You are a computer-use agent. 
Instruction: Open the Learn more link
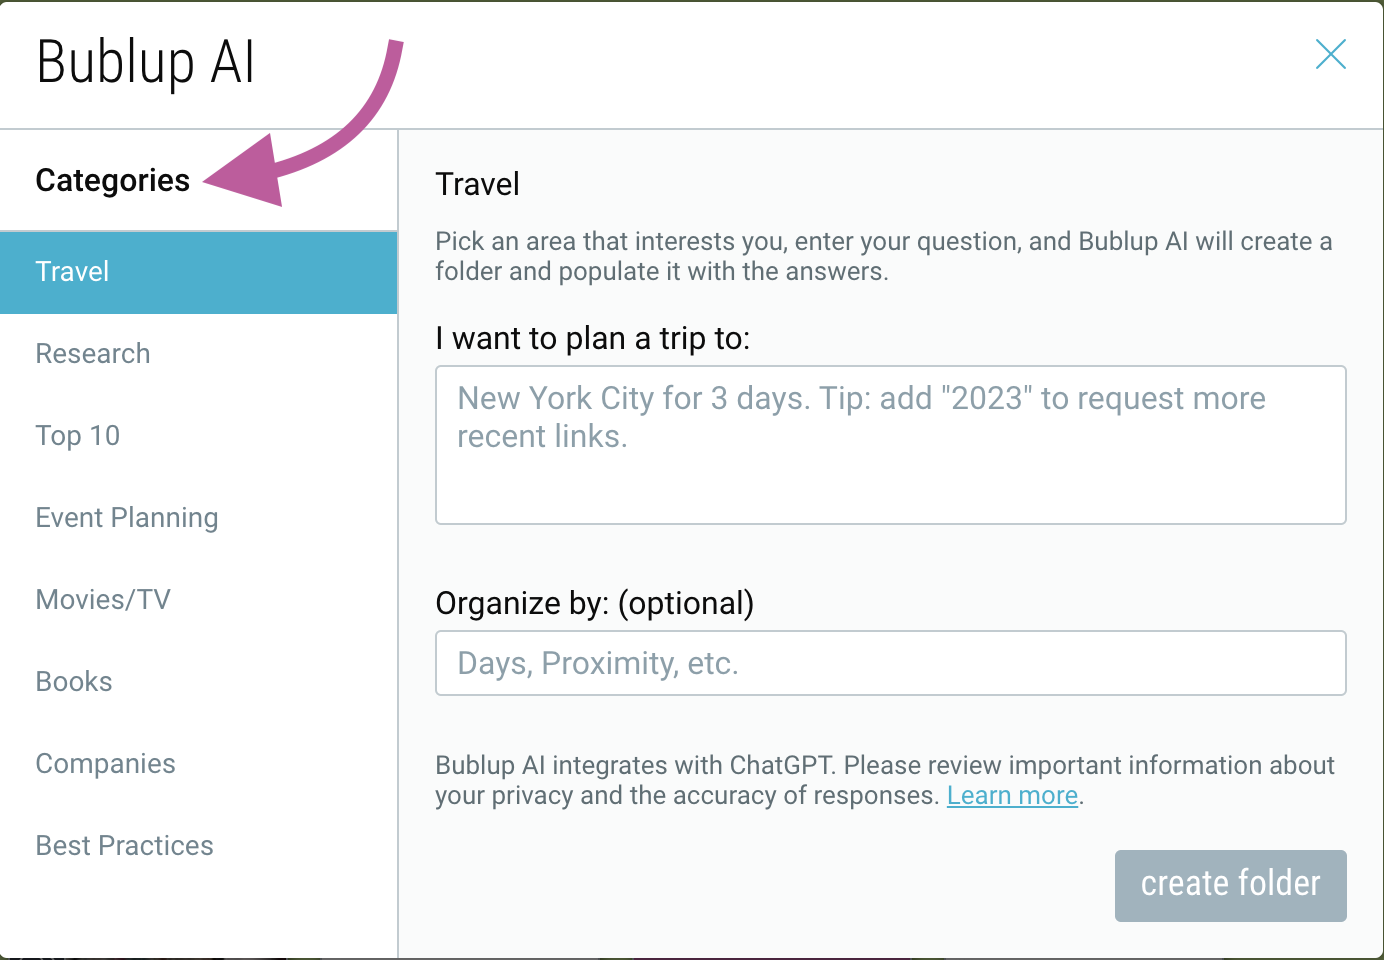pos(1012,795)
